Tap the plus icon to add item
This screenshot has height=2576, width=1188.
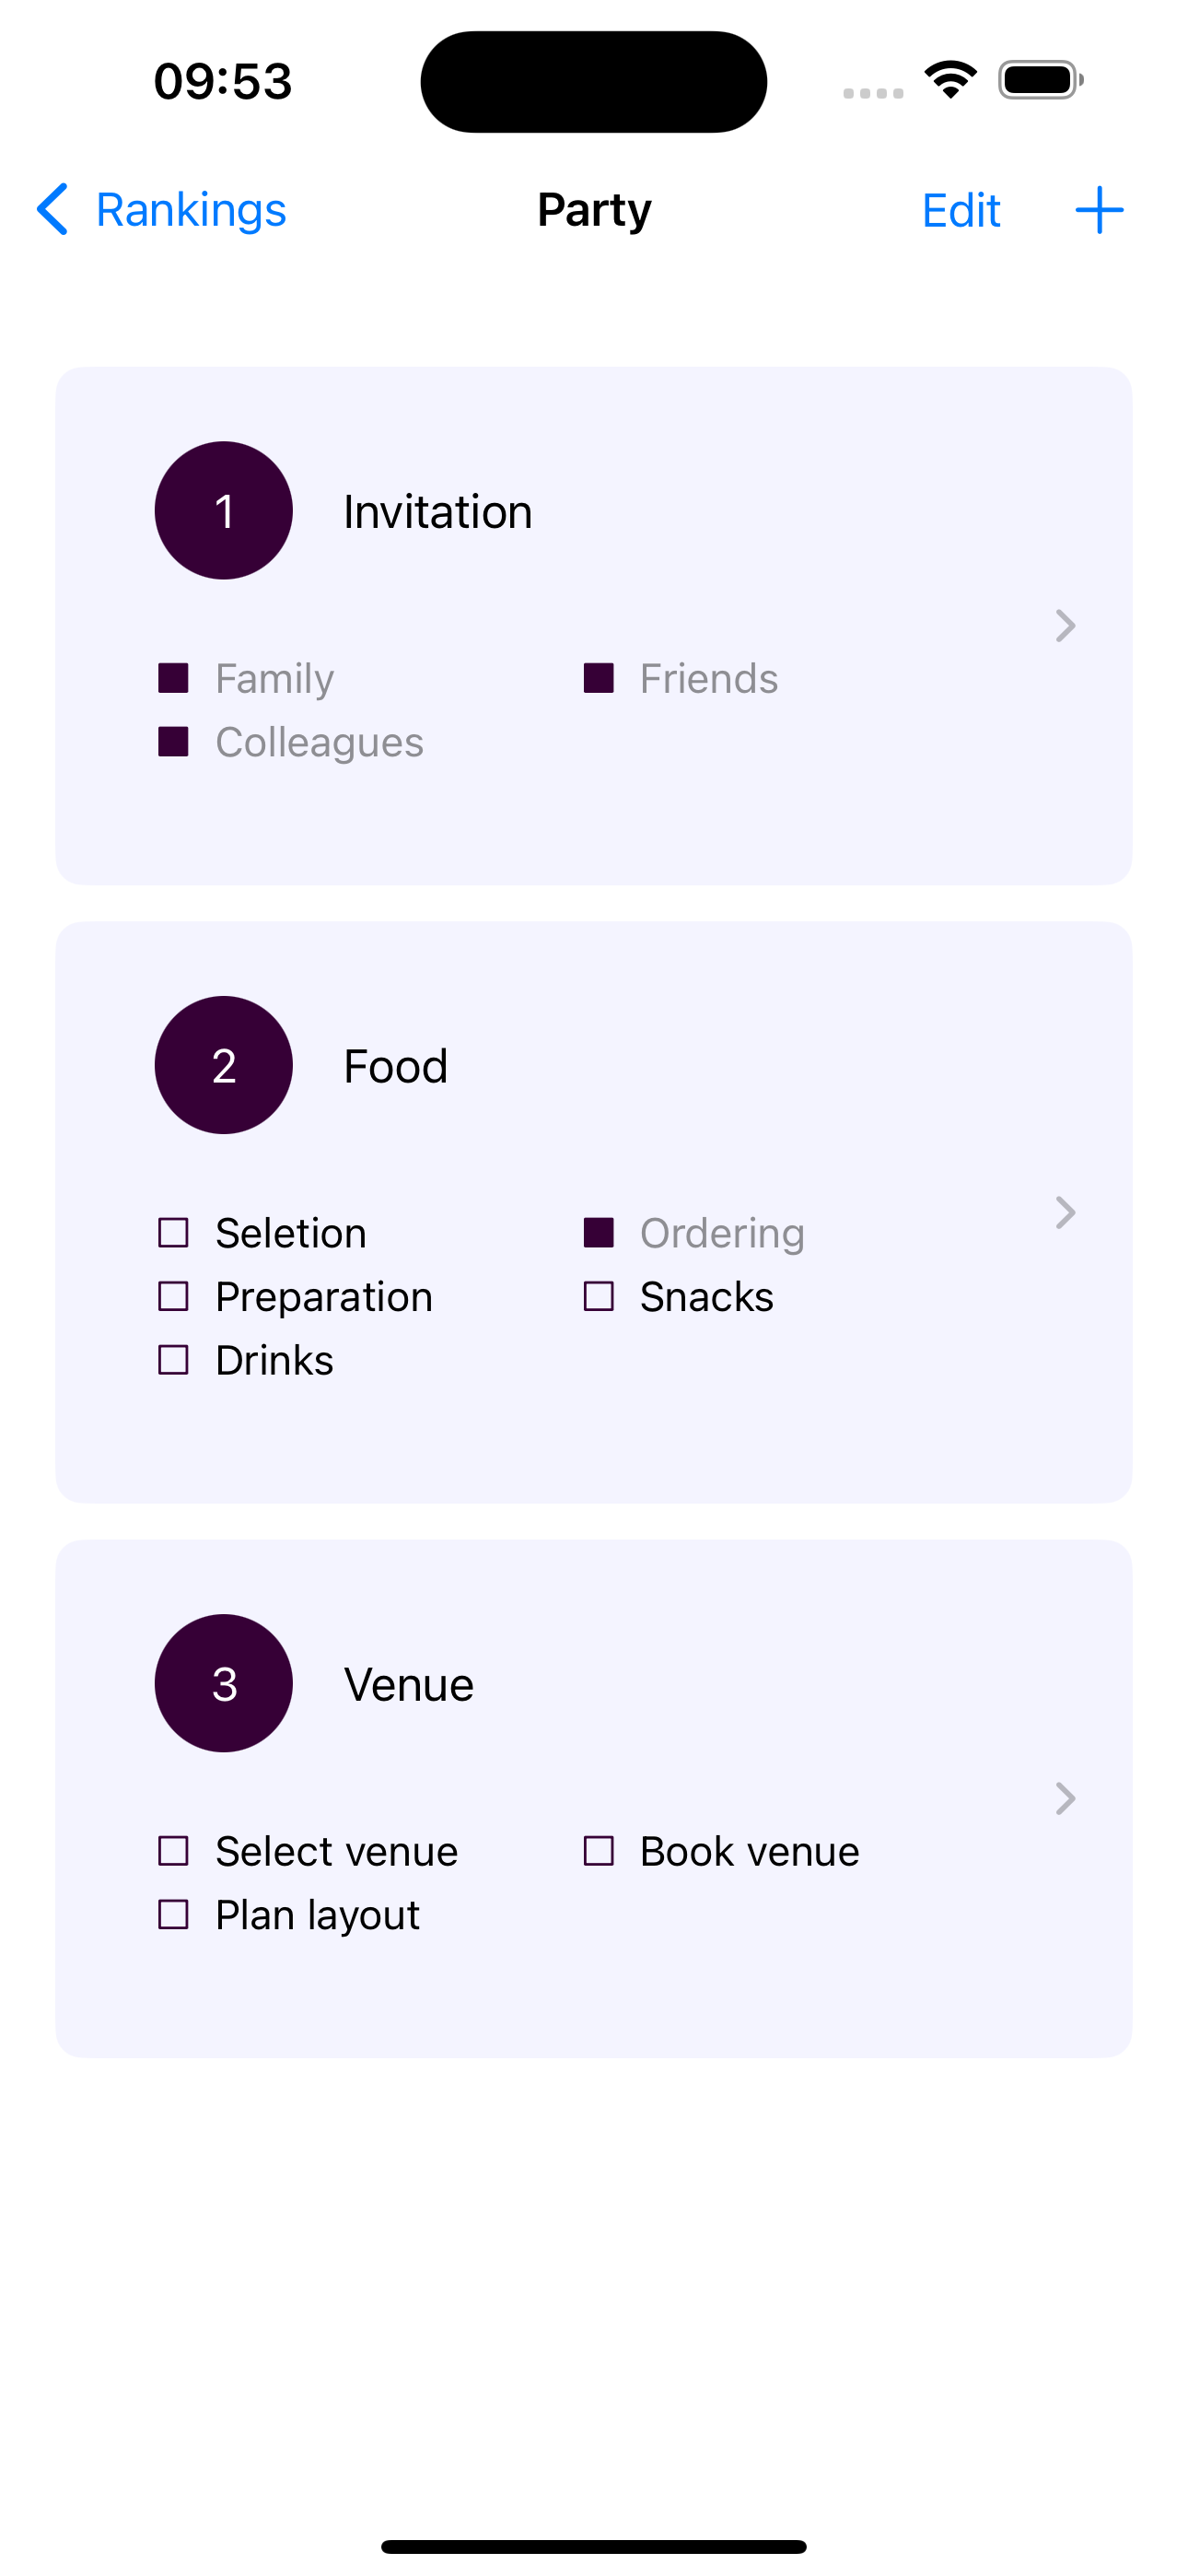pos(1099,210)
